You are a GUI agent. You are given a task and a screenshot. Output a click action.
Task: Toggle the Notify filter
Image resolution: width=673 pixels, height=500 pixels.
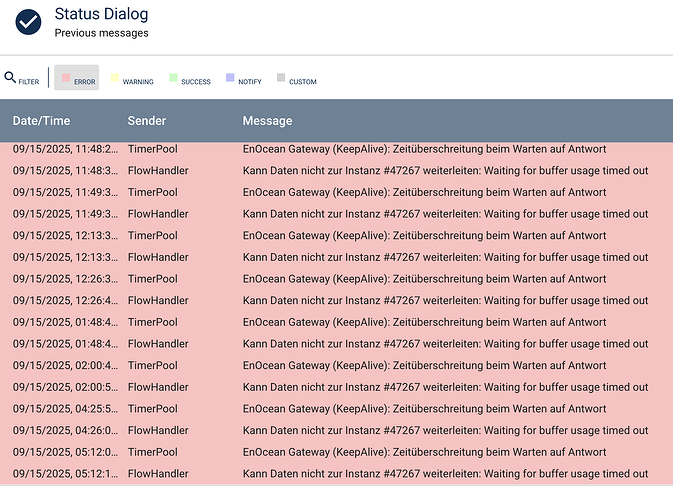(x=244, y=78)
